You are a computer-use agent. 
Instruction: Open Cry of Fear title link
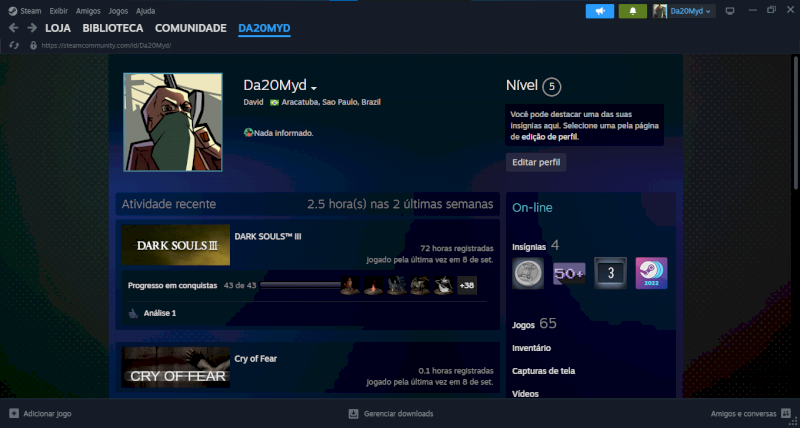(256, 359)
